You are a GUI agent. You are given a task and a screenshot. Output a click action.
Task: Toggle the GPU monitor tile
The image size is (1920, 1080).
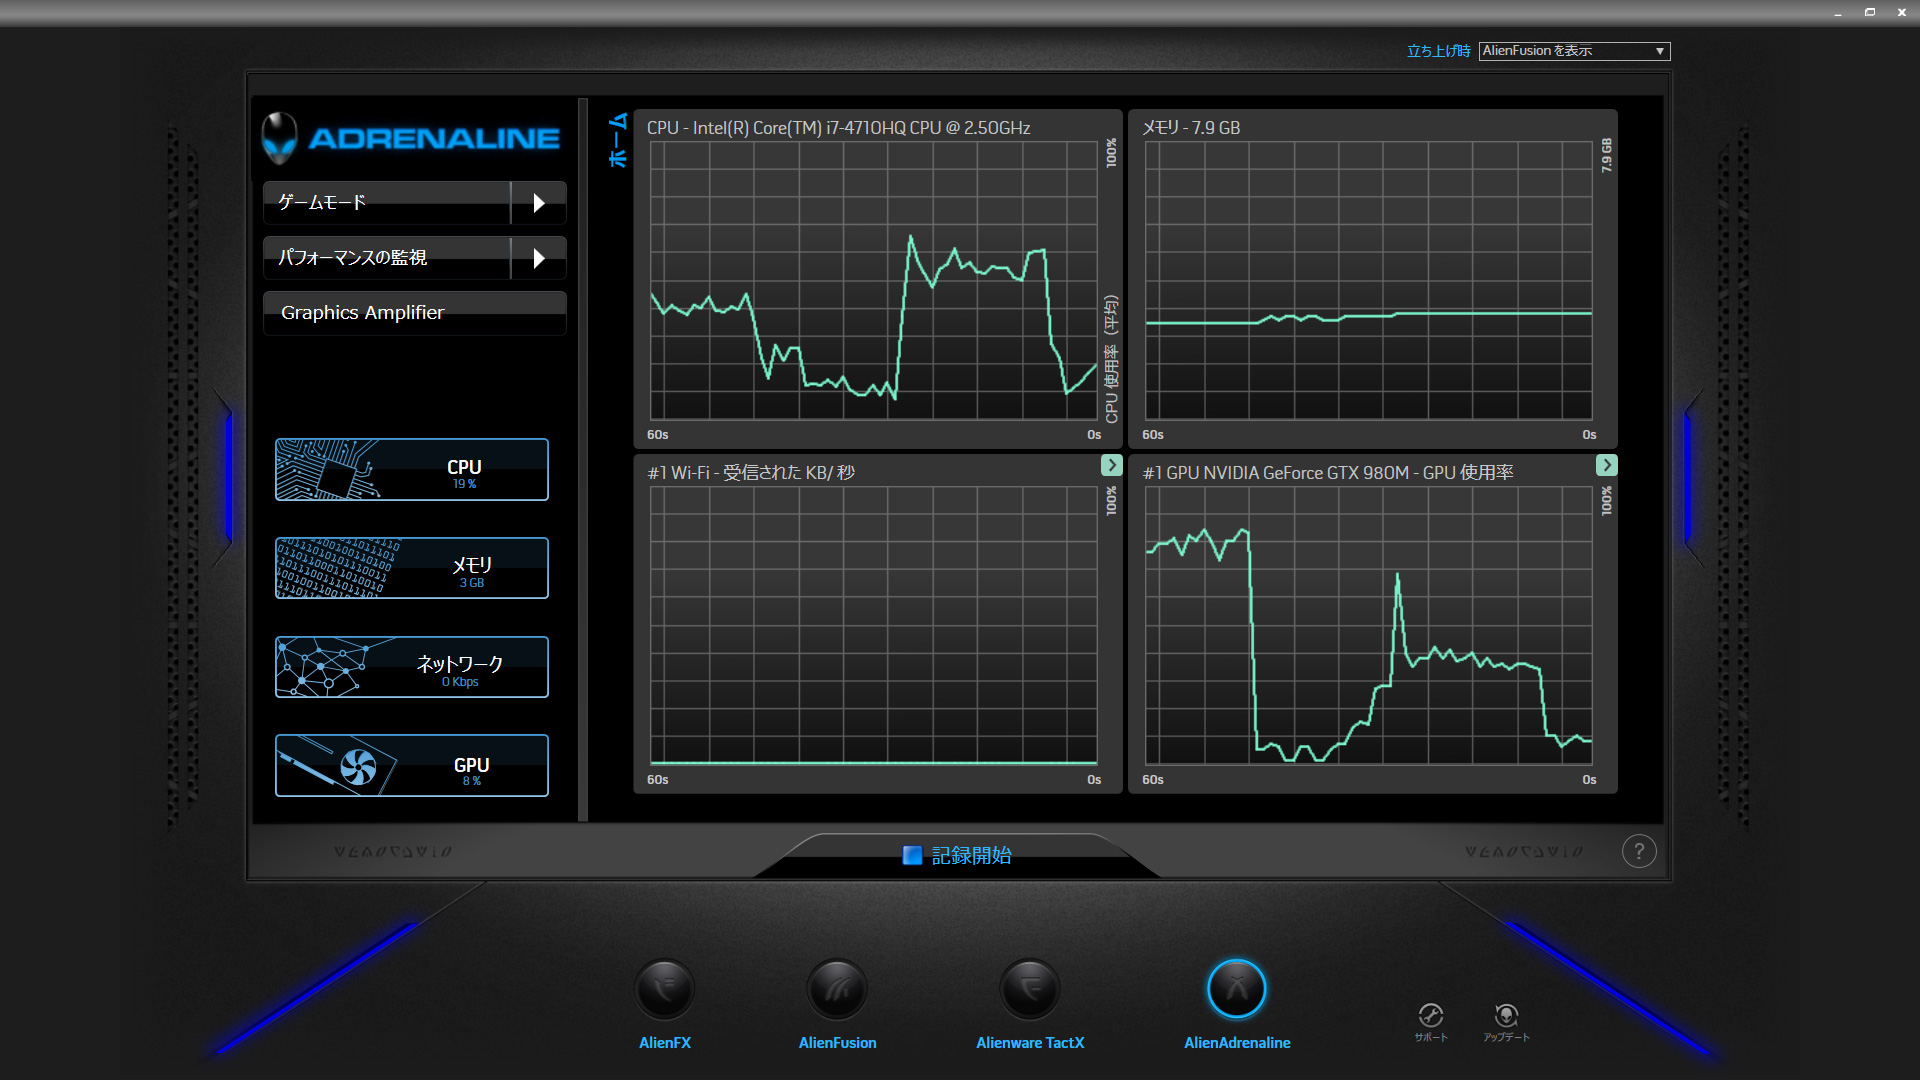[412, 766]
